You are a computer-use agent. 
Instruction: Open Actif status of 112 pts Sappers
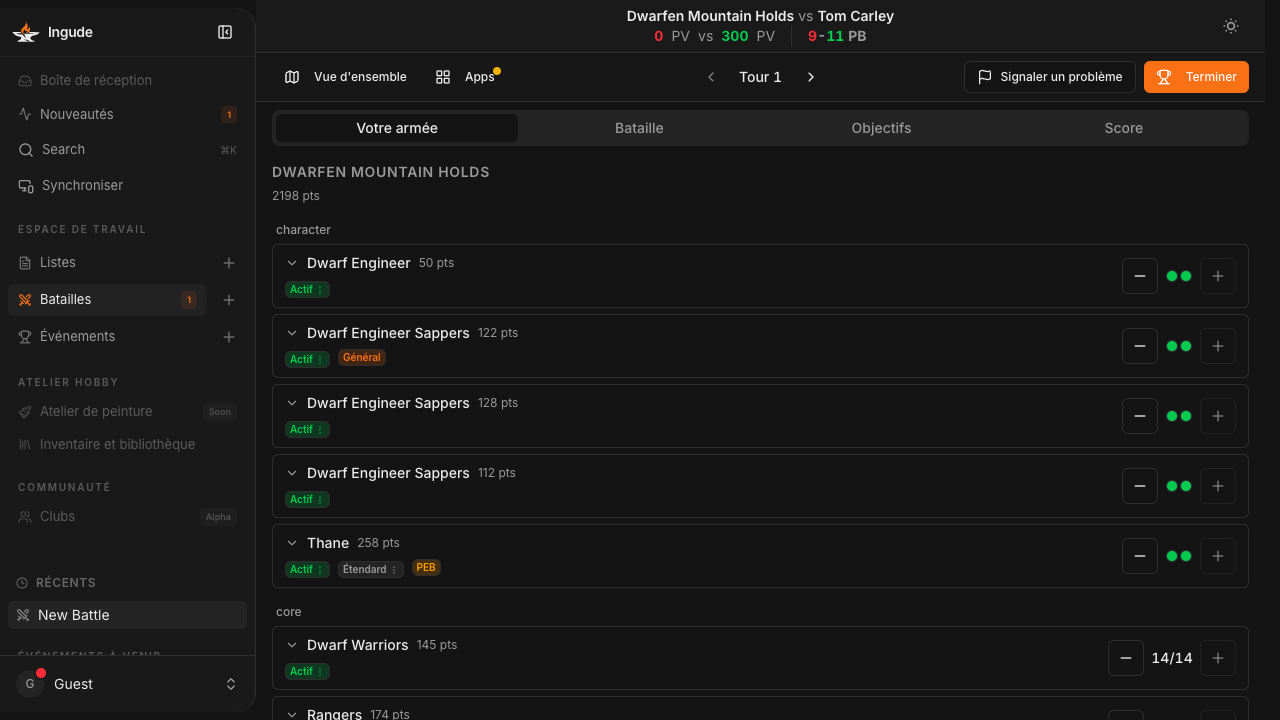point(307,499)
